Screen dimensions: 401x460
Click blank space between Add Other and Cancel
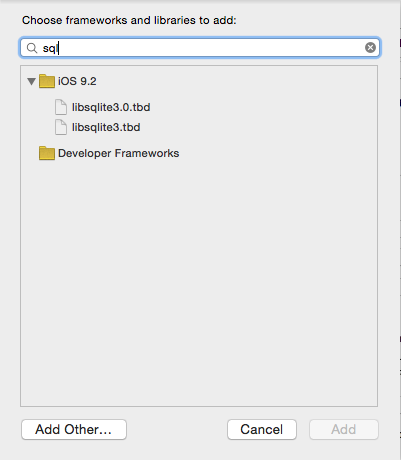tap(177, 429)
